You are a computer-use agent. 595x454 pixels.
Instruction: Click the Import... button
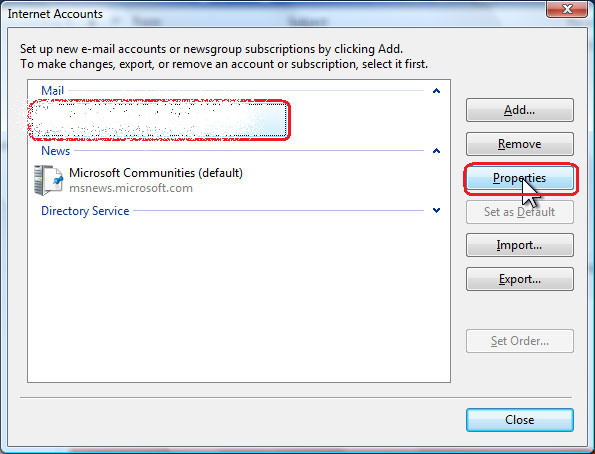point(519,245)
